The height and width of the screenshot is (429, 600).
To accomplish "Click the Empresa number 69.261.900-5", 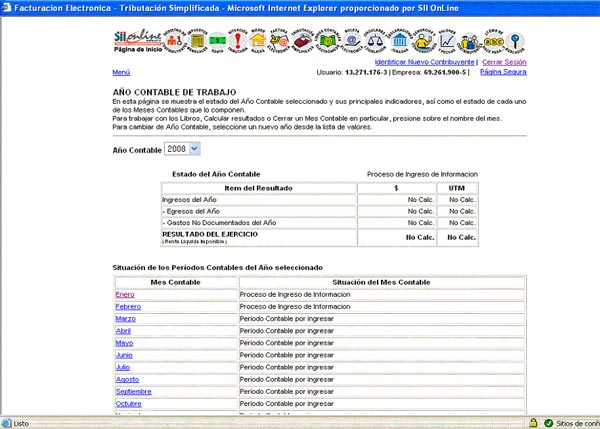I will [445, 72].
